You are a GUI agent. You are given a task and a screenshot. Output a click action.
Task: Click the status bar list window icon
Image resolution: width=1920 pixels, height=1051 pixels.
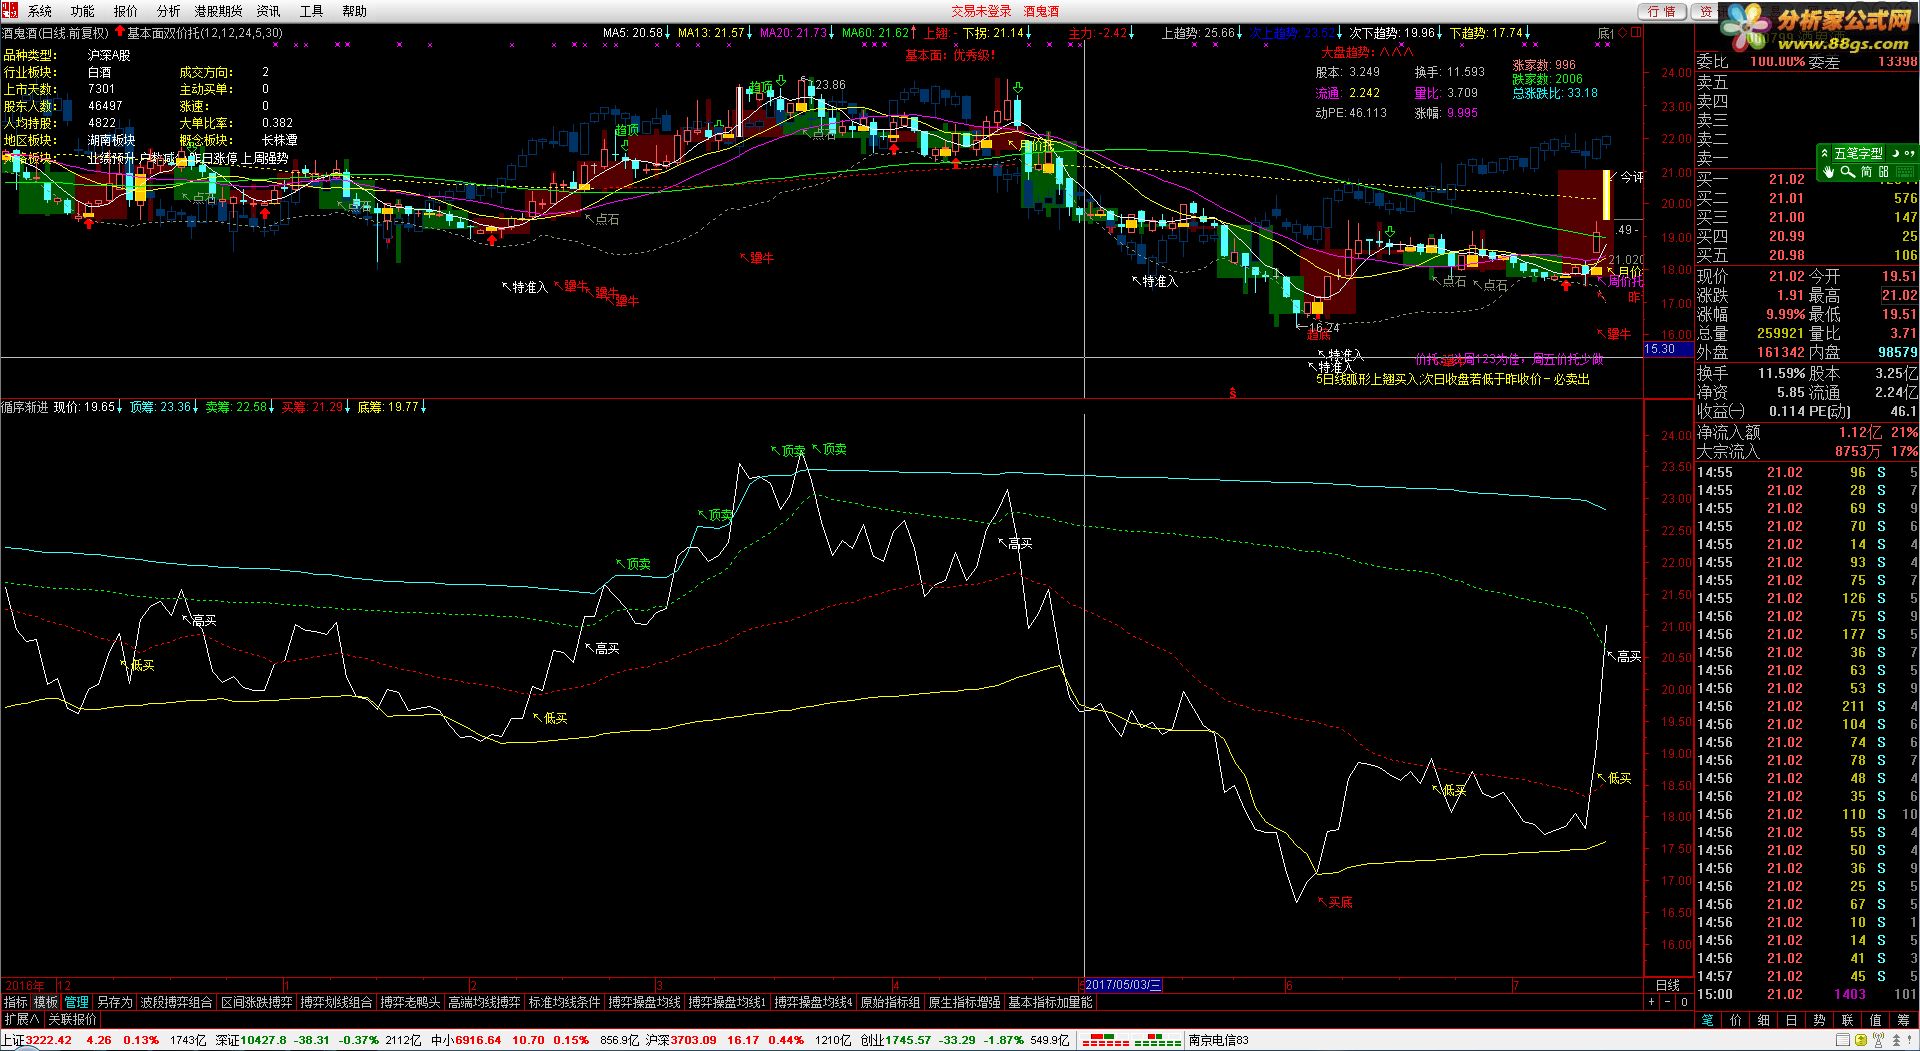pos(1842,1040)
